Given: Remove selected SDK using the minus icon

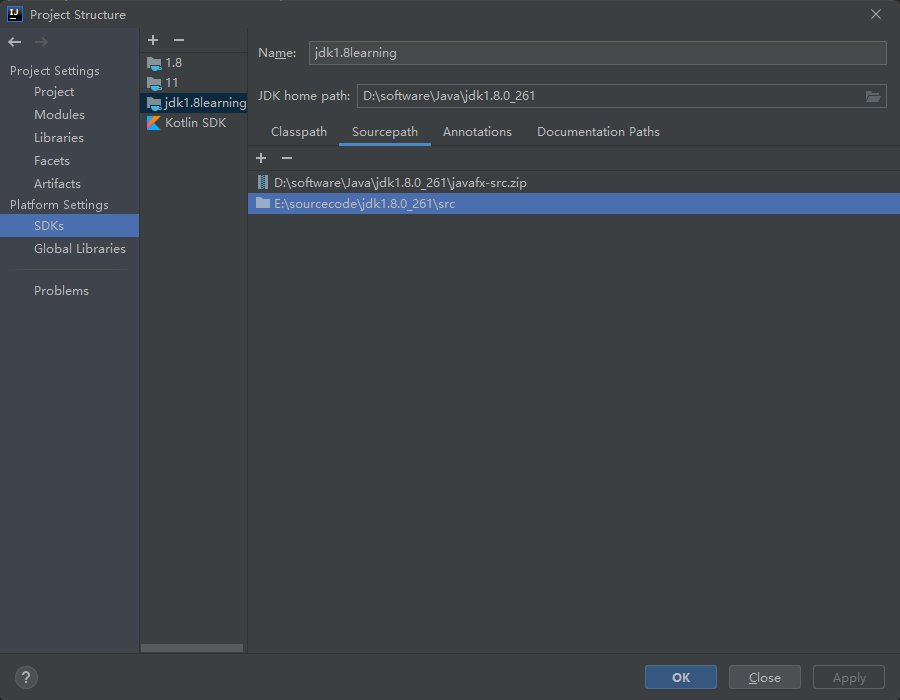Looking at the screenshot, I should coord(179,40).
